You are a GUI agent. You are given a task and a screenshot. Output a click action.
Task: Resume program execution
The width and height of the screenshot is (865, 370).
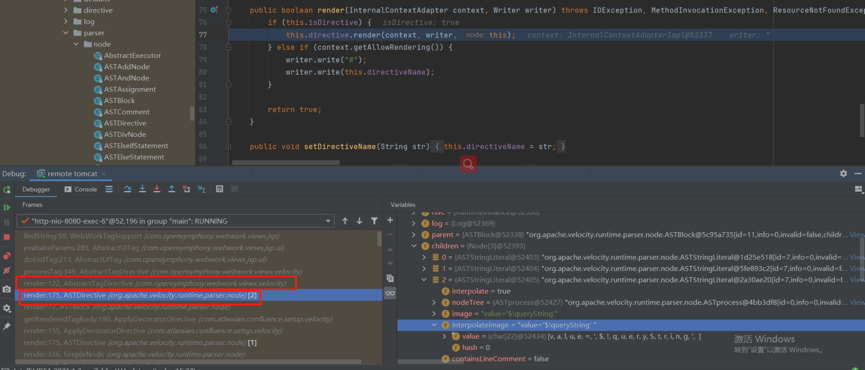(x=7, y=207)
